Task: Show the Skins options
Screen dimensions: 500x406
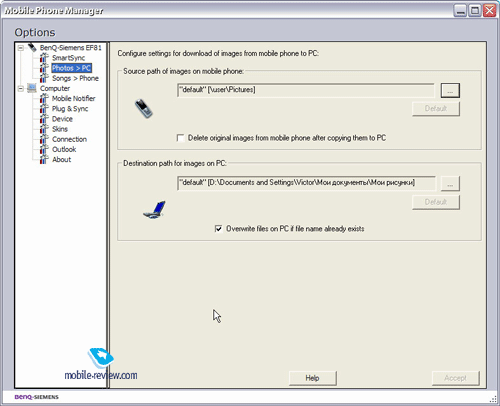Action: click(x=60, y=129)
